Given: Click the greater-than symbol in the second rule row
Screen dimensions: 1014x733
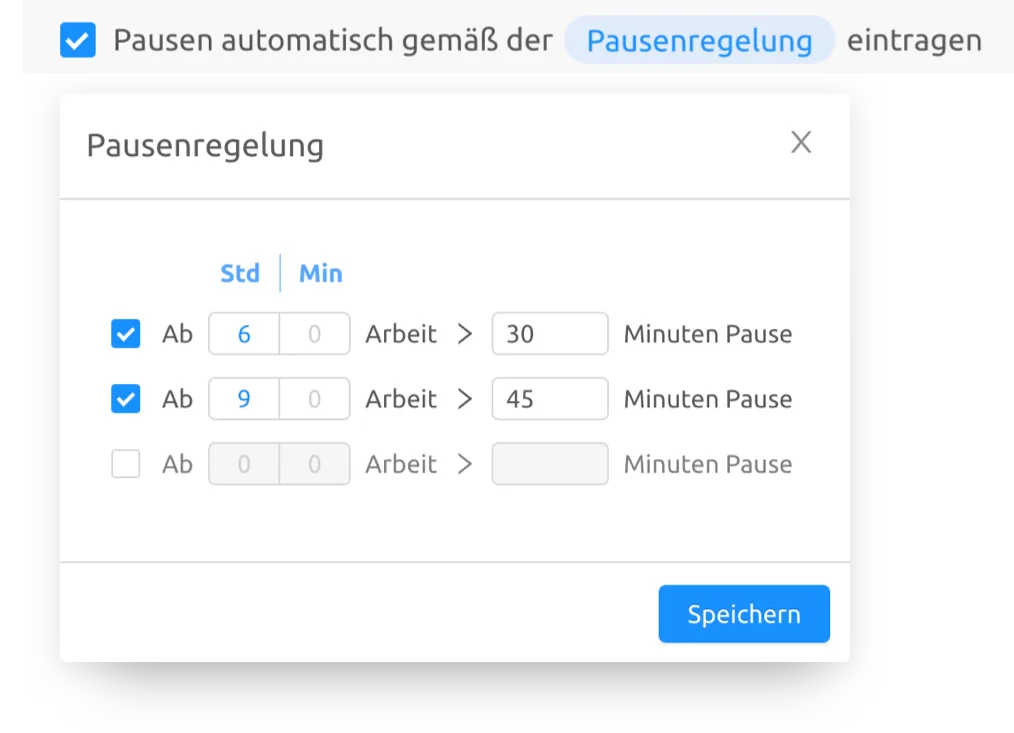Looking at the screenshot, I should [464, 399].
